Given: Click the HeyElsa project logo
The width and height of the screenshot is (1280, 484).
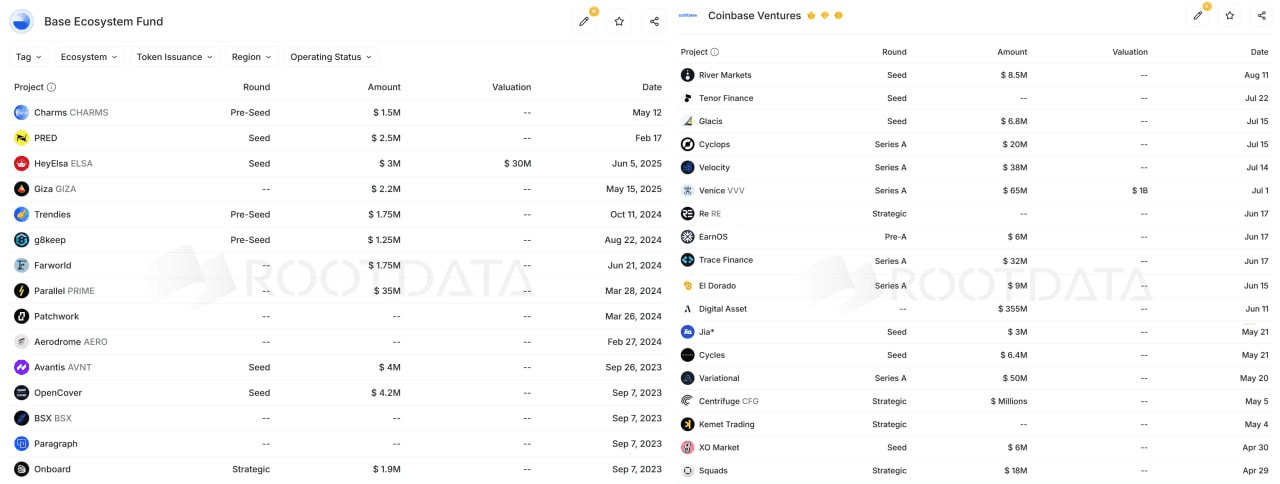Looking at the screenshot, I should [22, 163].
